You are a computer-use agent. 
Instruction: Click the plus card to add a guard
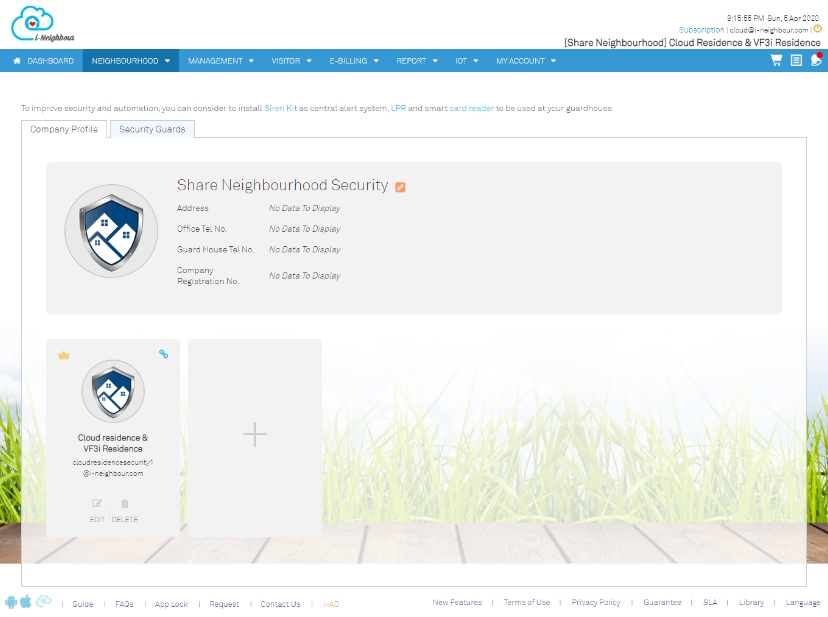[x=254, y=435]
